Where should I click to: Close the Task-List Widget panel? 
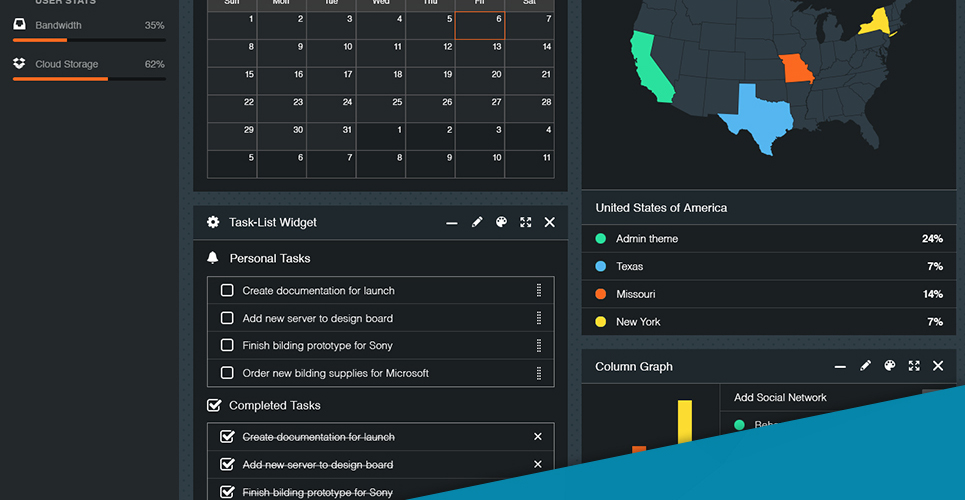coord(550,222)
